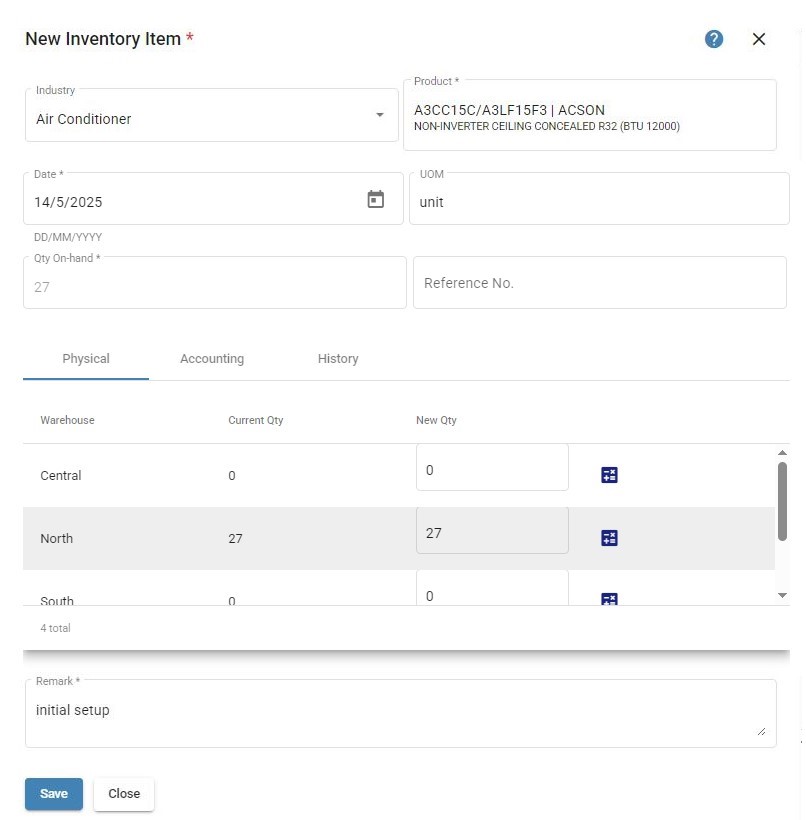Open calculator for North warehouse quantity

pyautogui.click(x=609, y=538)
